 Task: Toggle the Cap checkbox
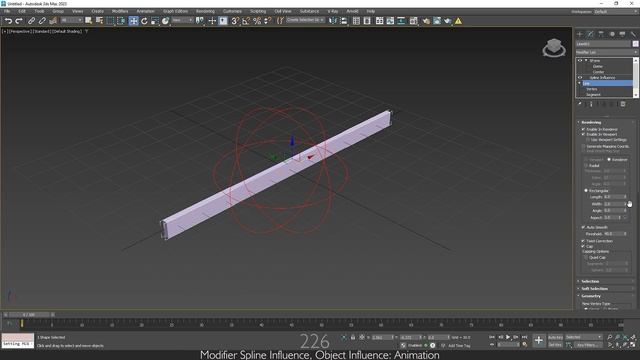pyautogui.click(x=583, y=247)
